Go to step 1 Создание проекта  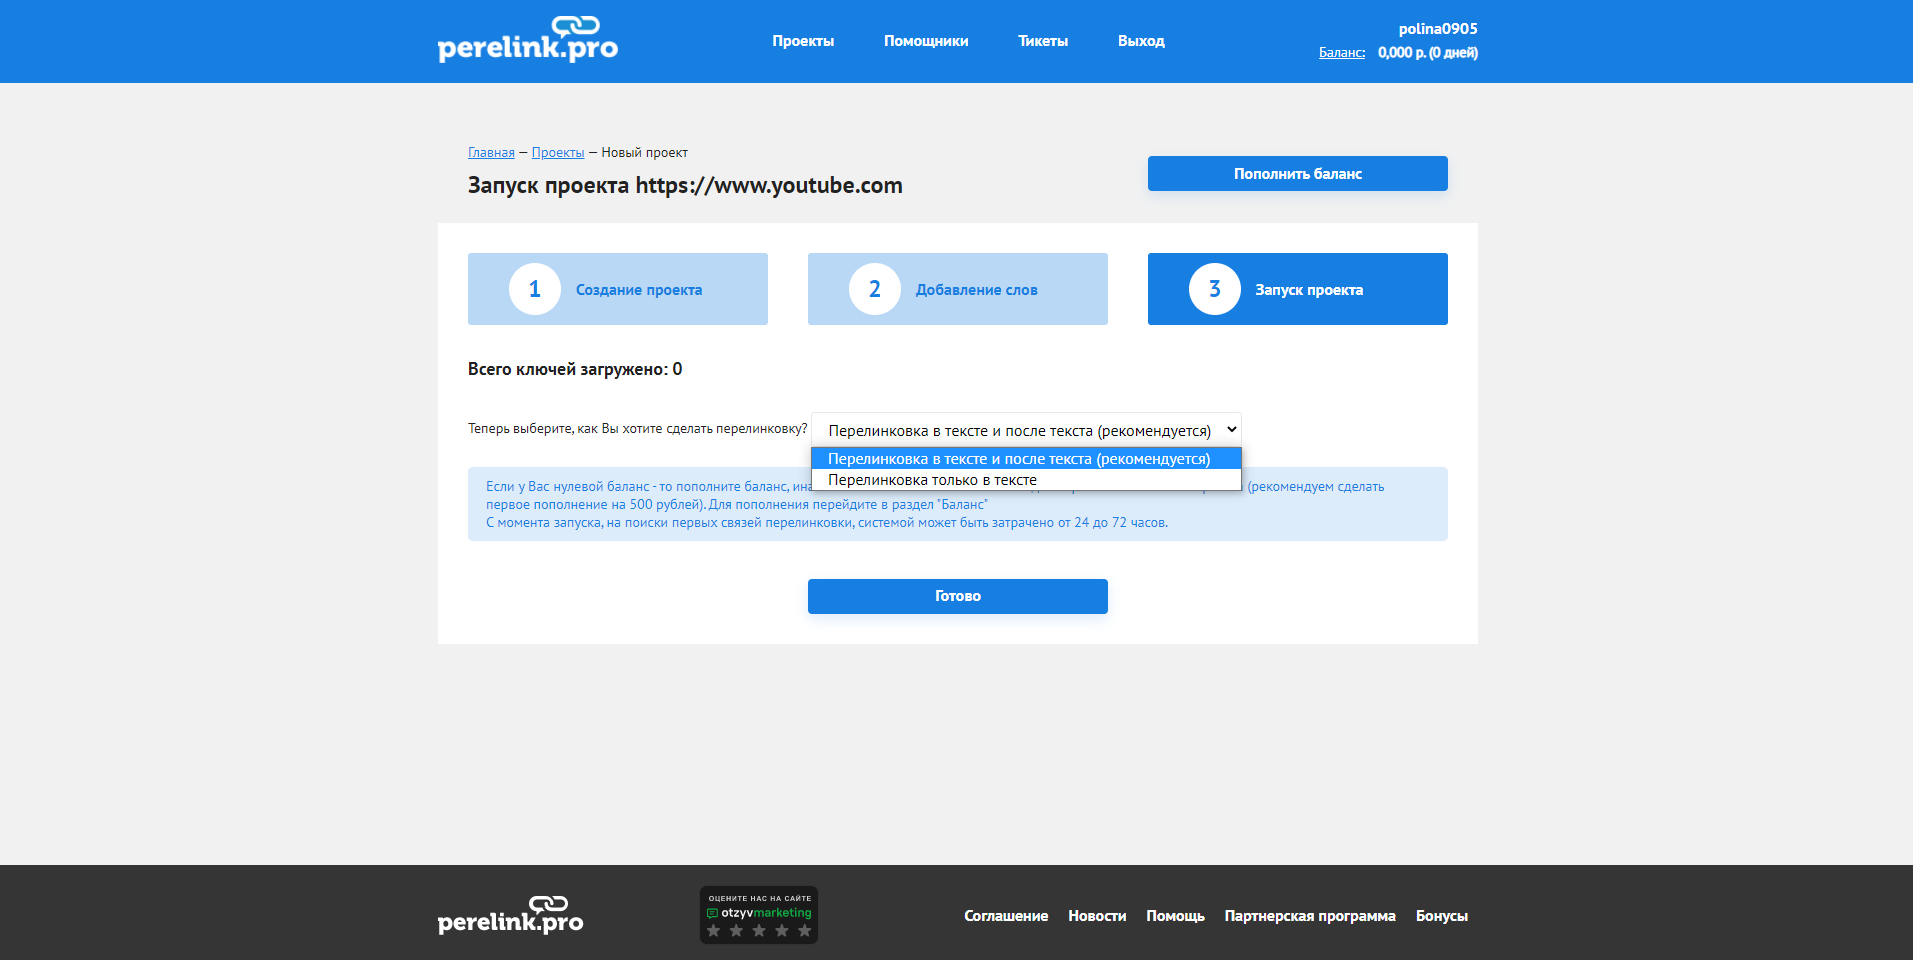618,289
